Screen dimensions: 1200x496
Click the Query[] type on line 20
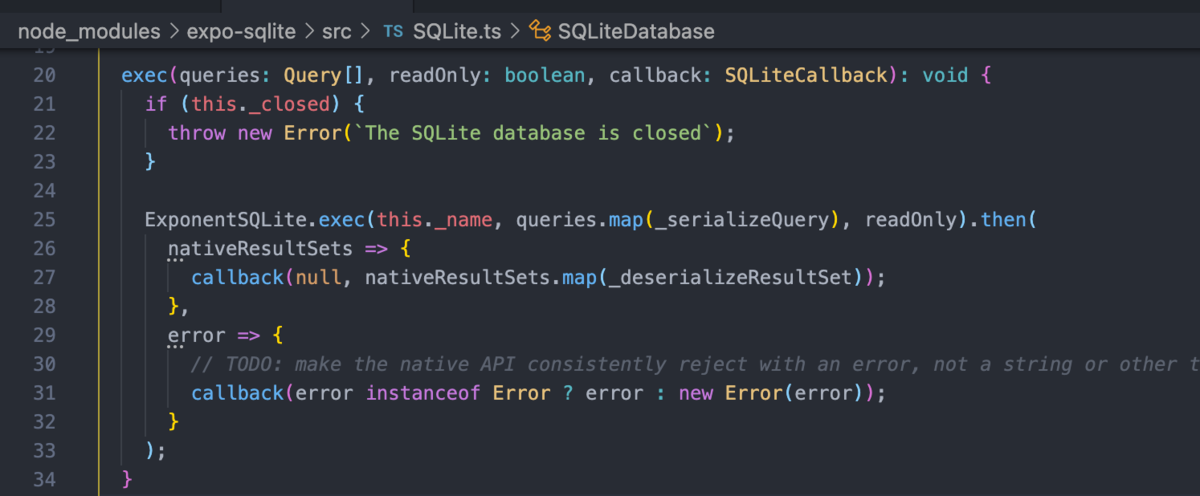[x=325, y=76]
